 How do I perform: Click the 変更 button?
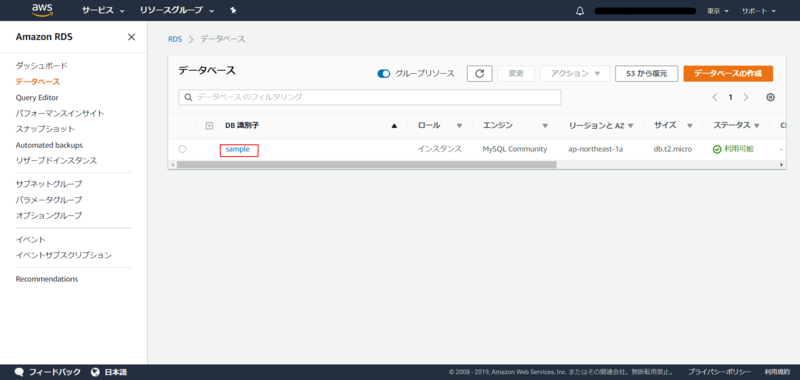tap(516, 73)
